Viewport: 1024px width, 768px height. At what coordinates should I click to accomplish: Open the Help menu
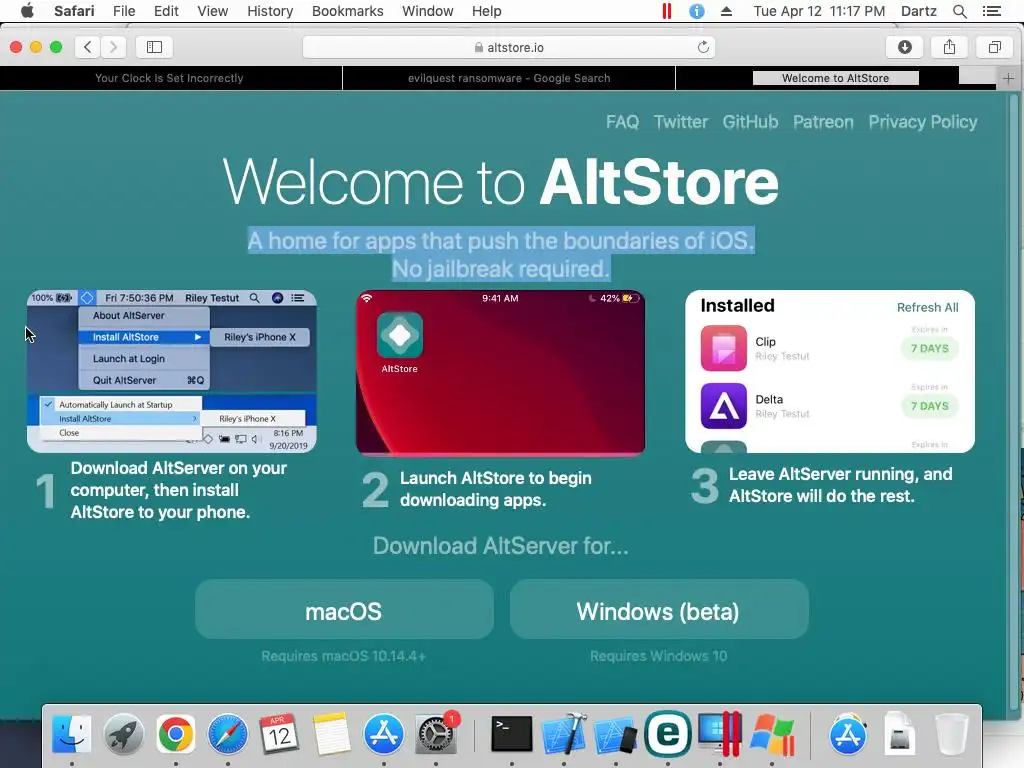[x=487, y=11]
